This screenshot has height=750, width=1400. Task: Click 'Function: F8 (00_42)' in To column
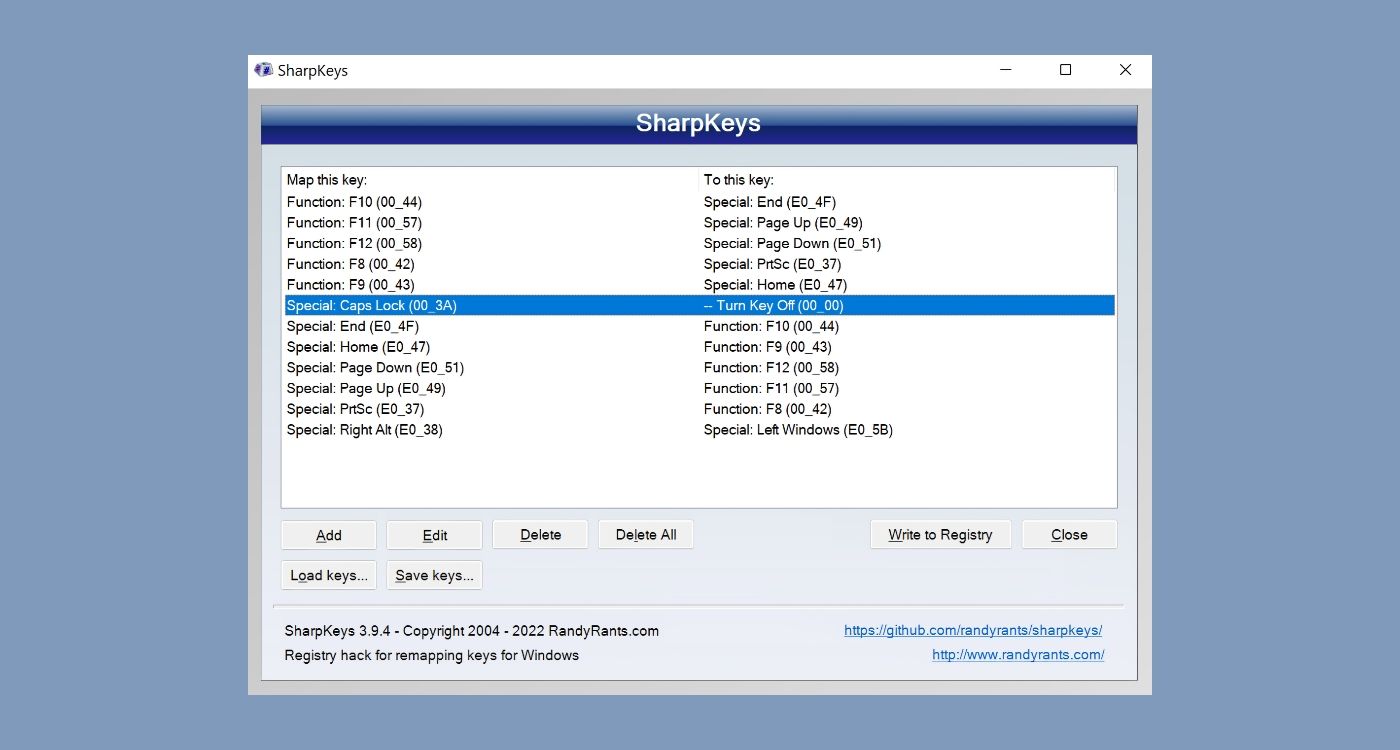pyautogui.click(x=767, y=410)
